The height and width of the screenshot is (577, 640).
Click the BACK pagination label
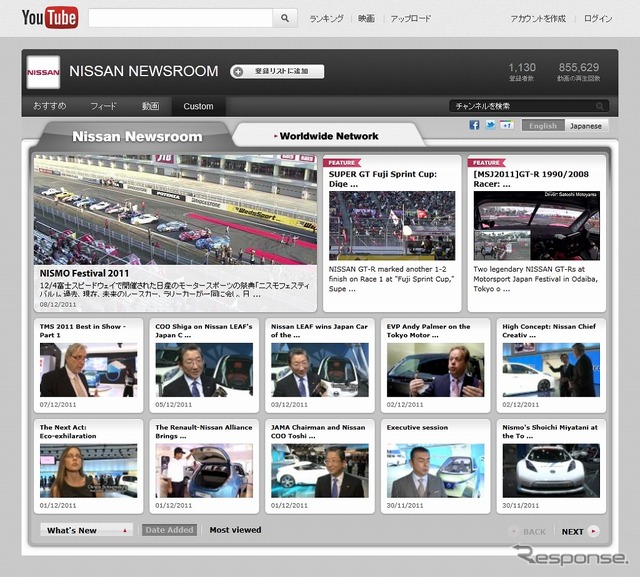pyautogui.click(x=534, y=532)
